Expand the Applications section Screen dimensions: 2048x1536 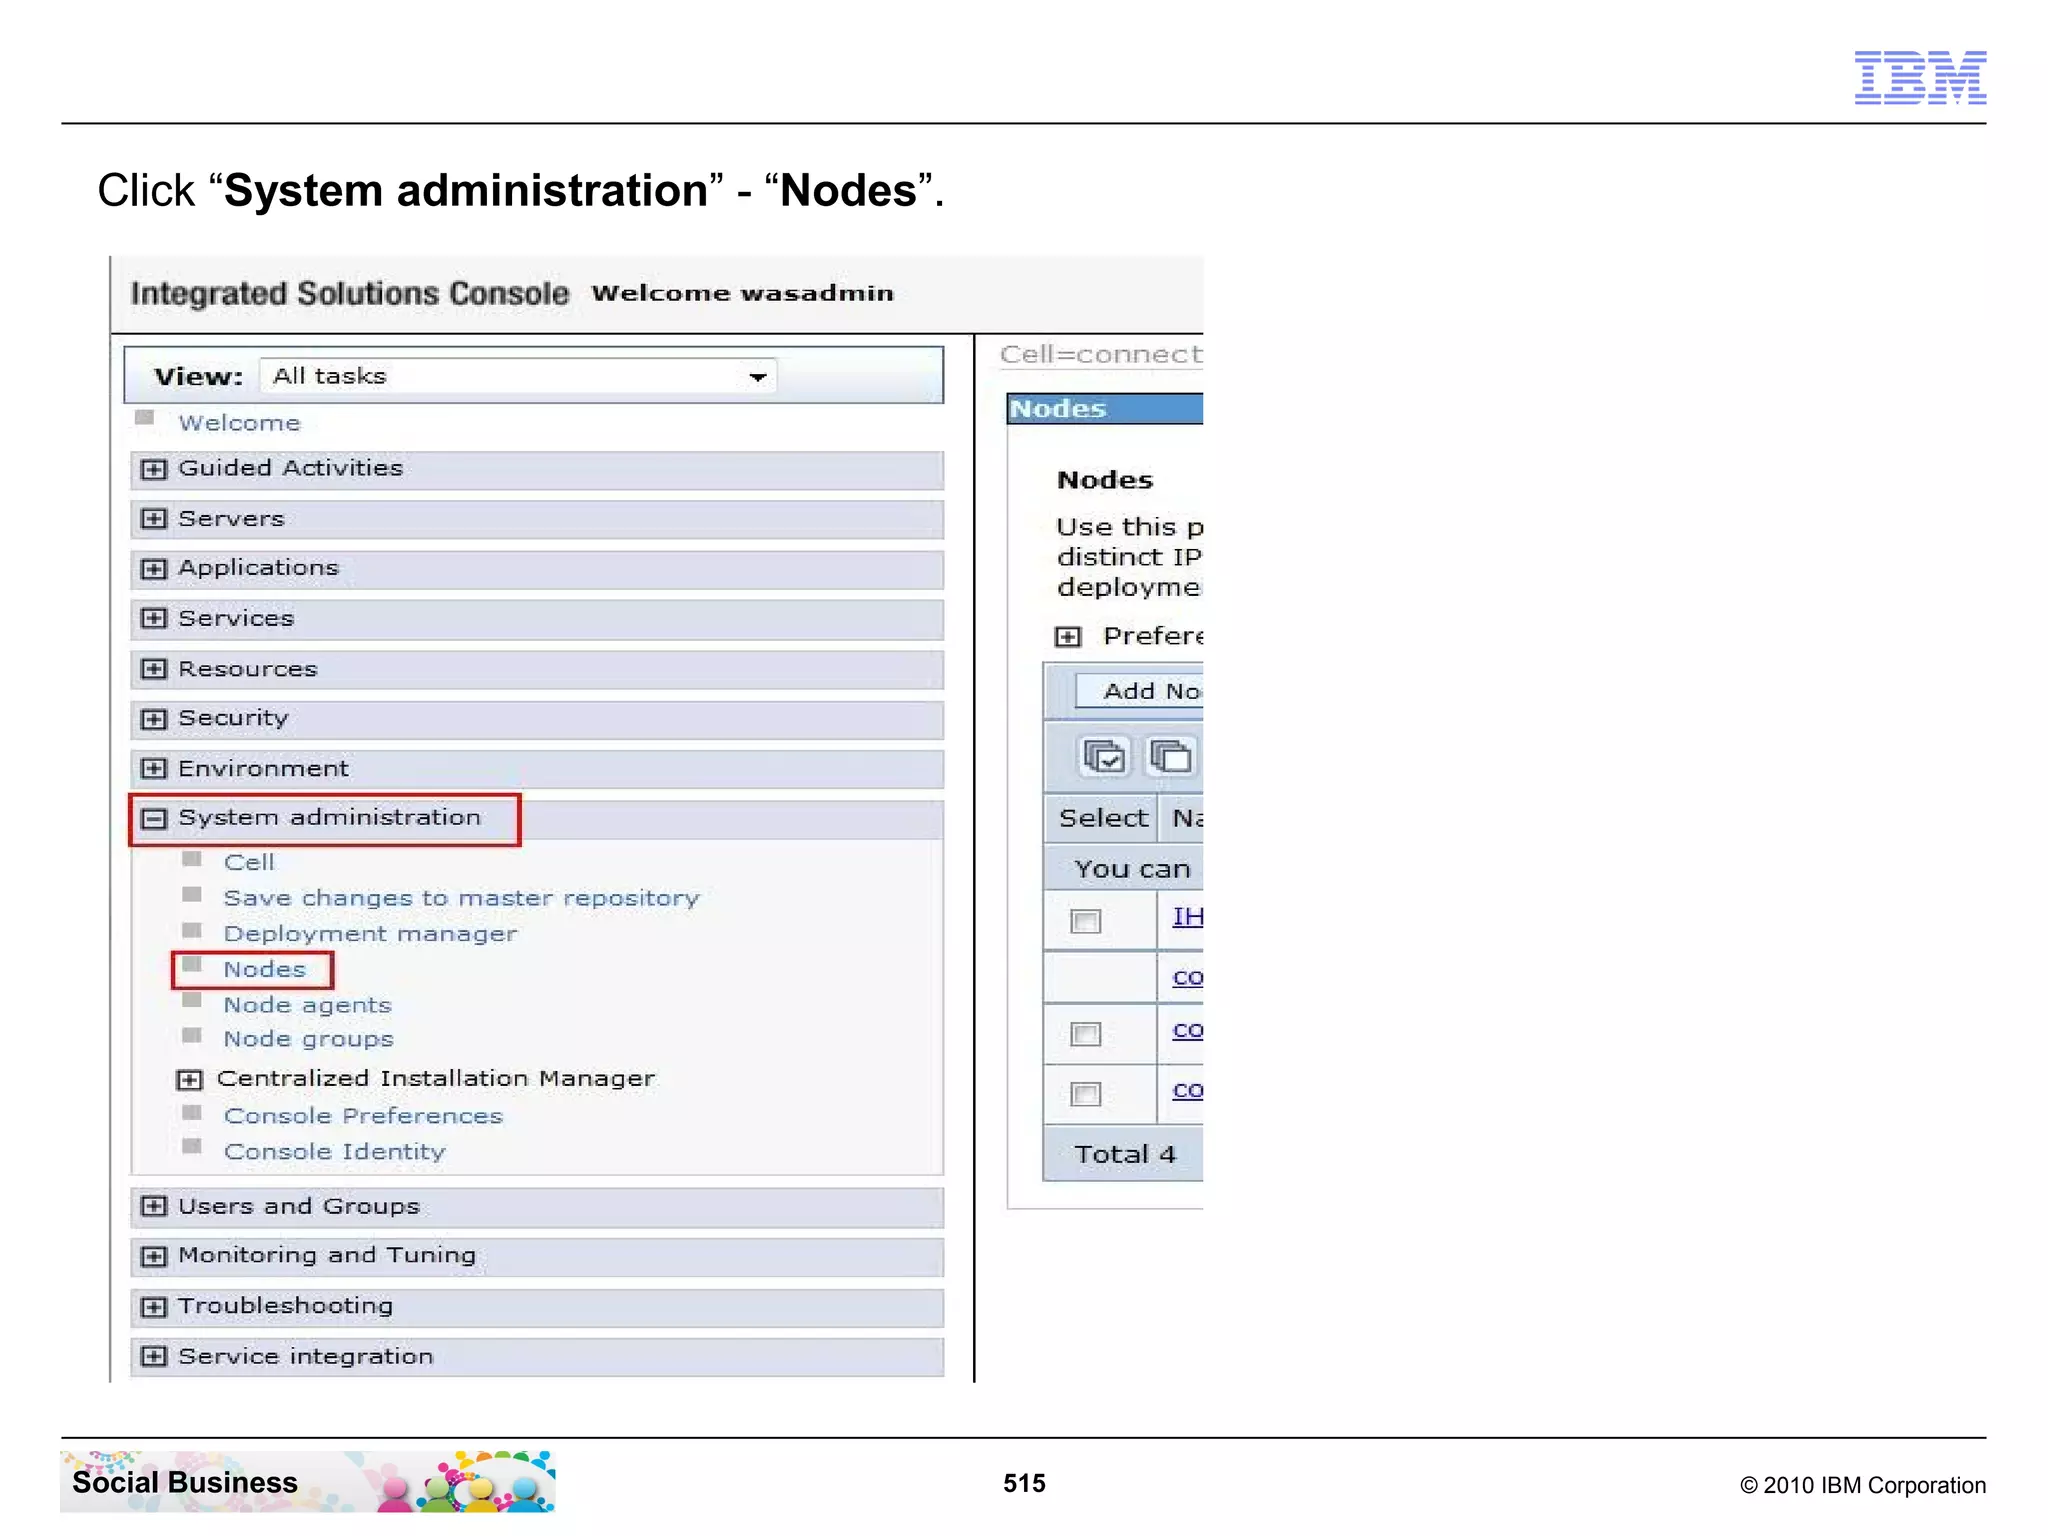[x=153, y=569]
